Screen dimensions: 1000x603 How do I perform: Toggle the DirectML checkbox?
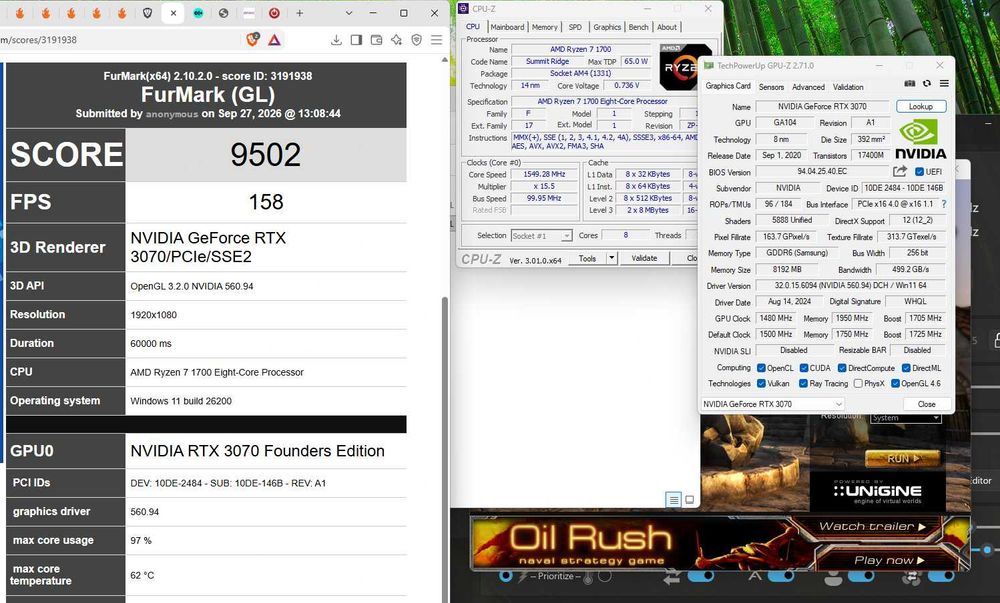(x=906, y=368)
